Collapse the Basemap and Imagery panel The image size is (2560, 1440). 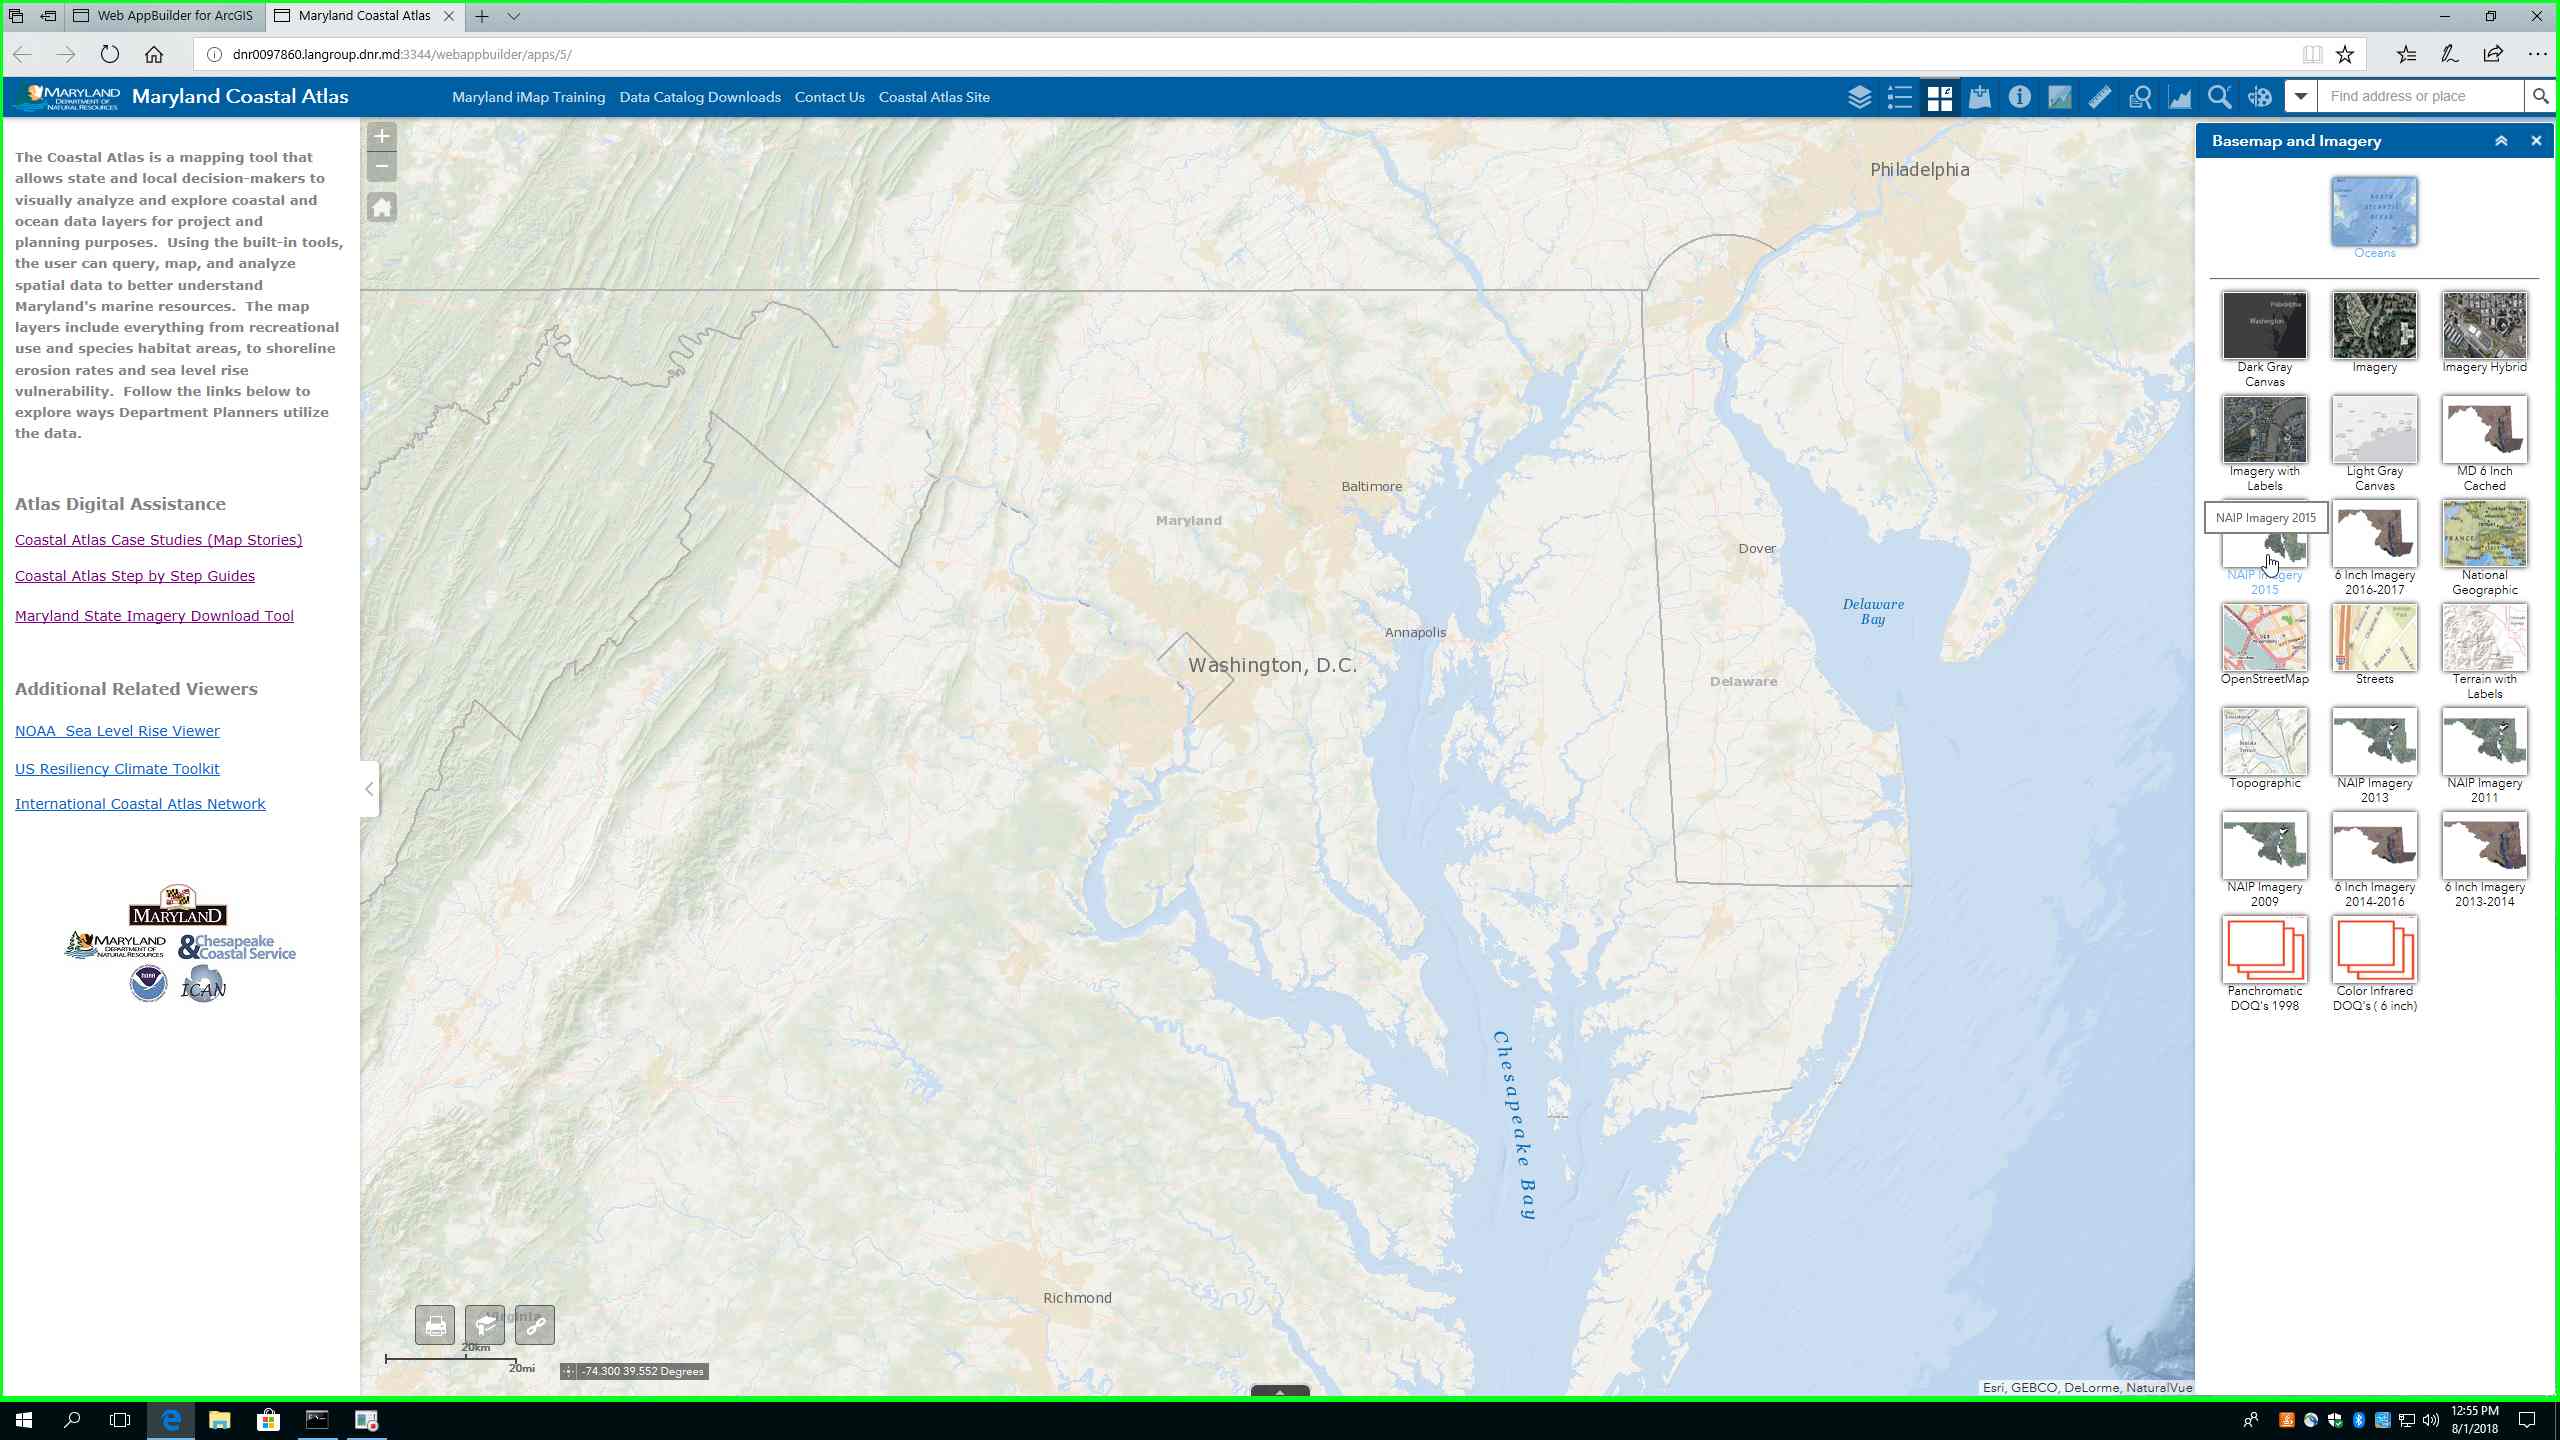coord(2501,141)
